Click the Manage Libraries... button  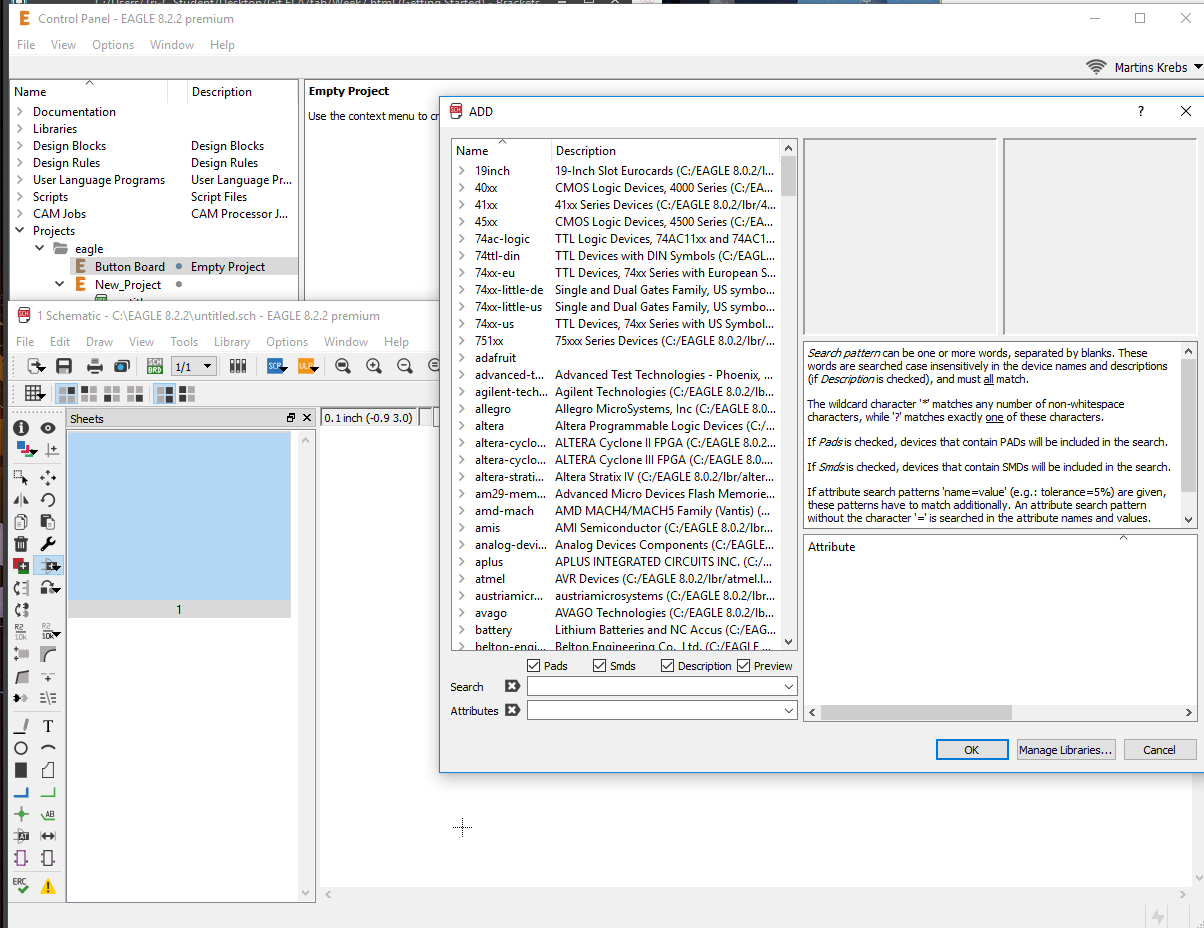pos(1066,750)
